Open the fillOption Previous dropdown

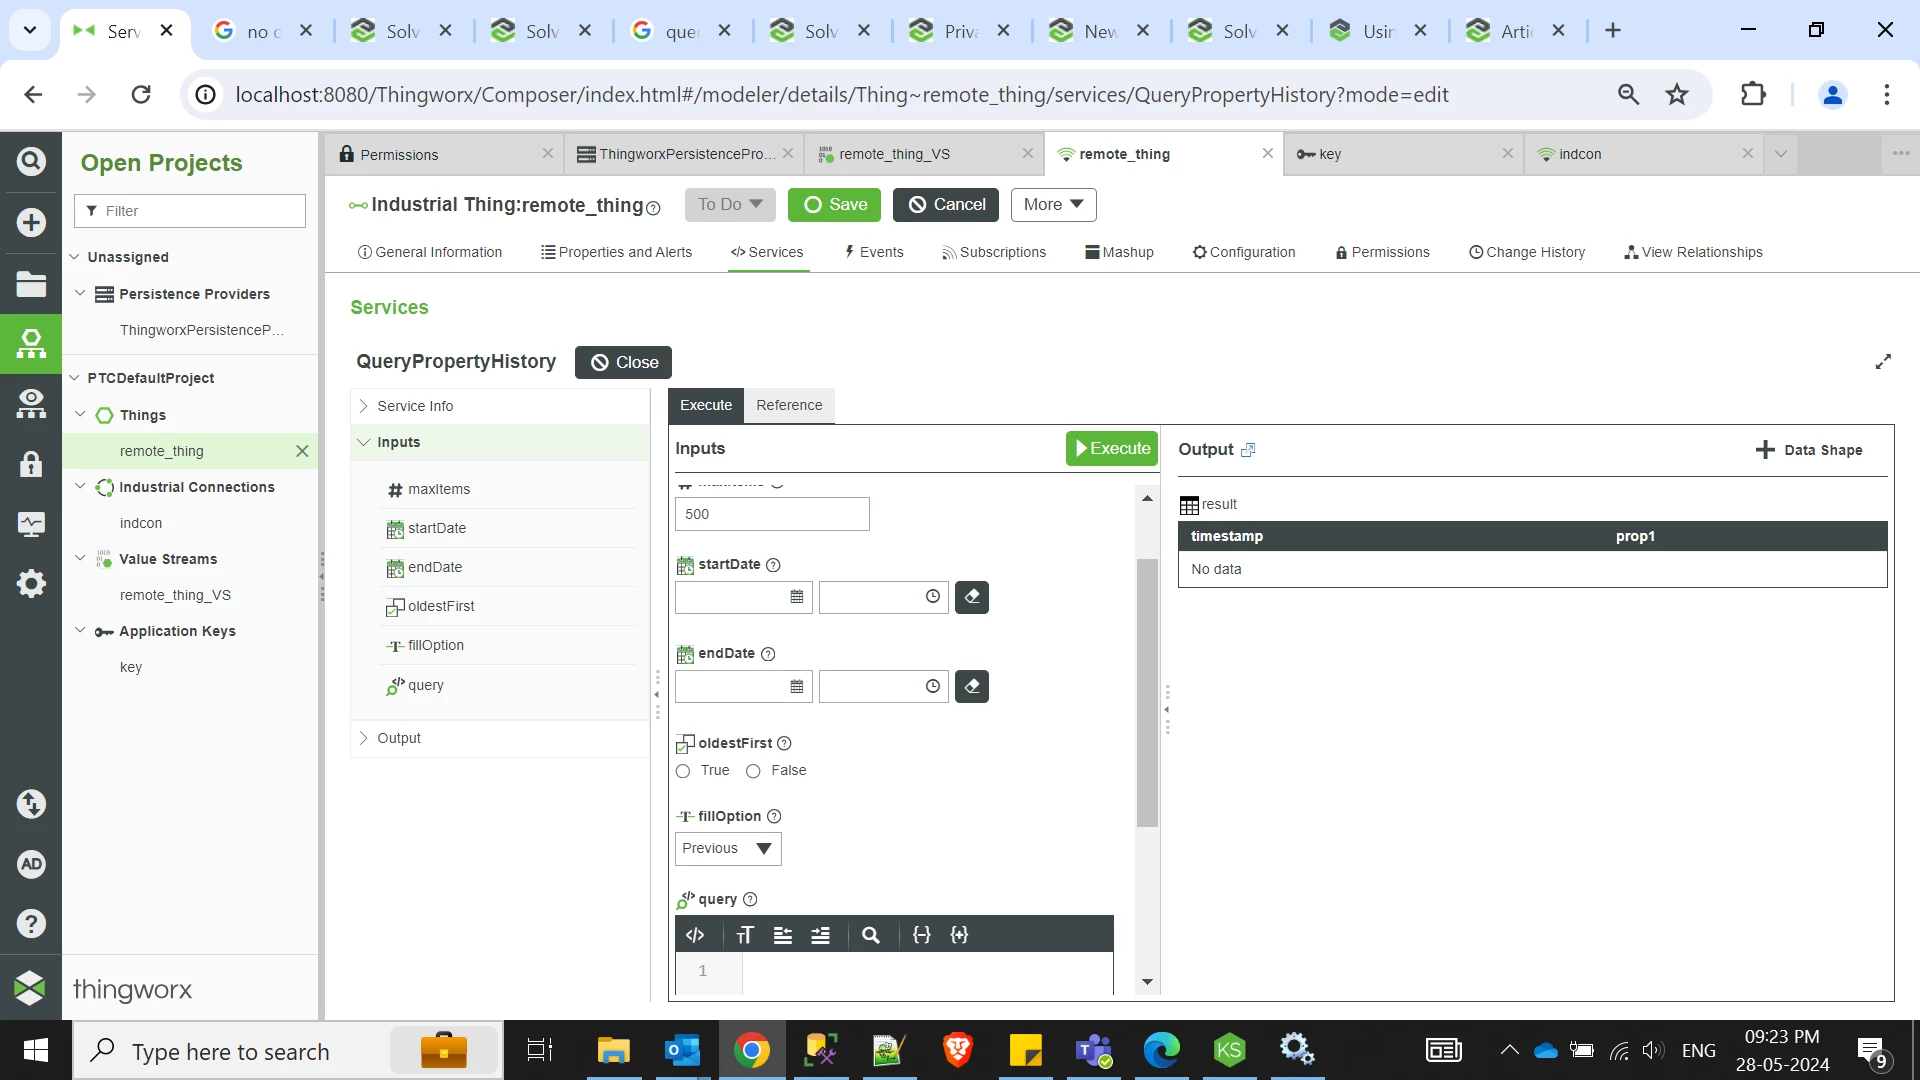pyautogui.click(x=727, y=848)
